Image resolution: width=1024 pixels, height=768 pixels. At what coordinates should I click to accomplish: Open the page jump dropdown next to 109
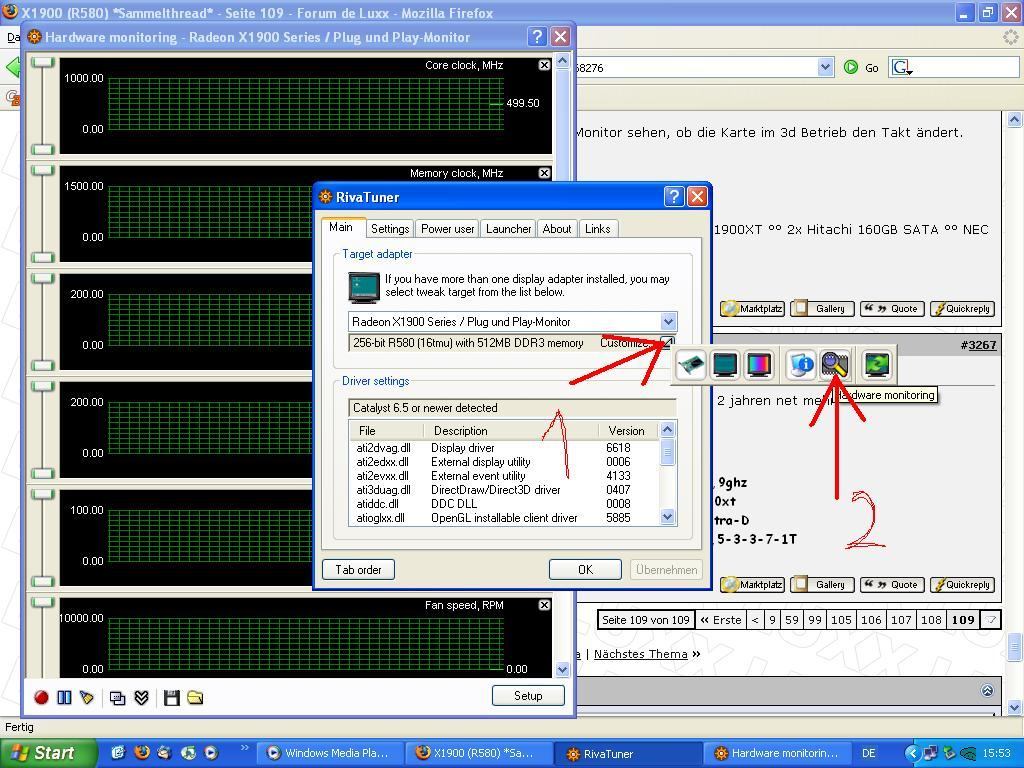991,620
